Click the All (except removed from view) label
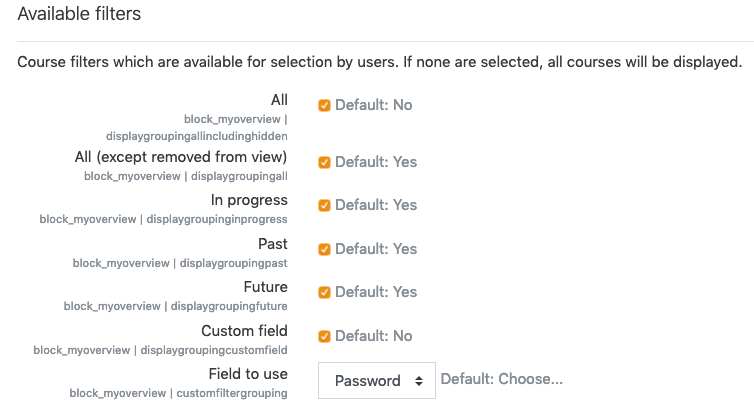The height and width of the screenshot is (408, 754). [x=181, y=157]
